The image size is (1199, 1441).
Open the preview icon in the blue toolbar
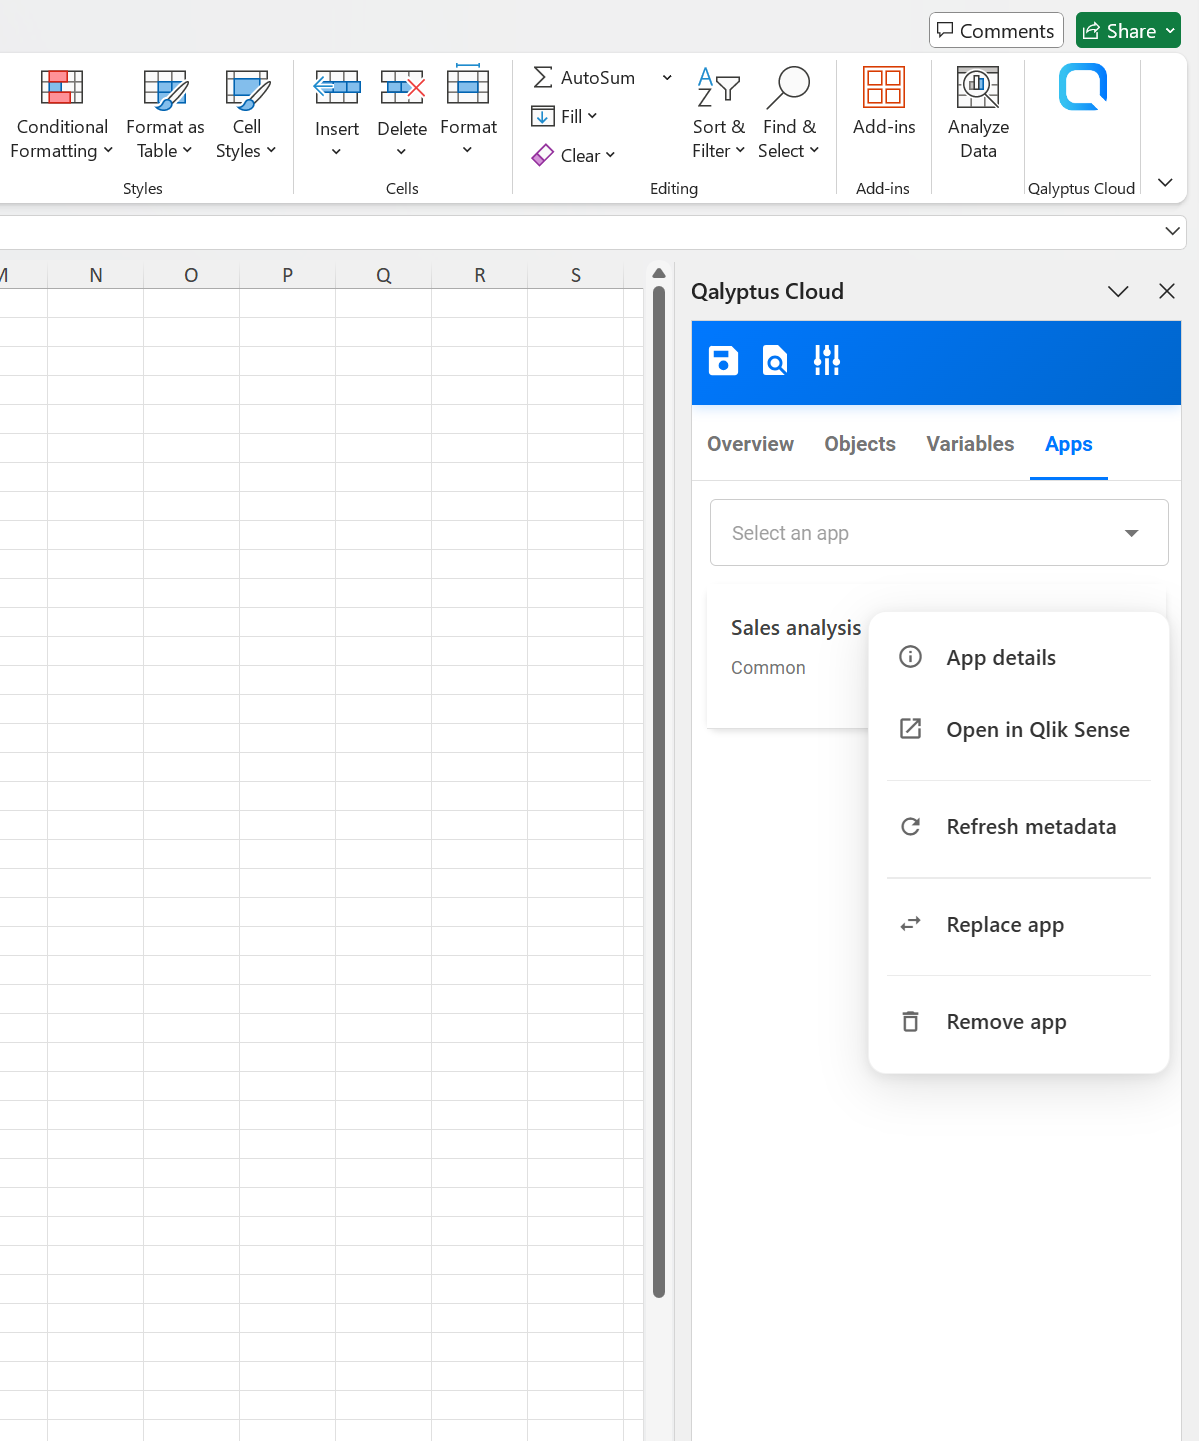coord(774,360)
